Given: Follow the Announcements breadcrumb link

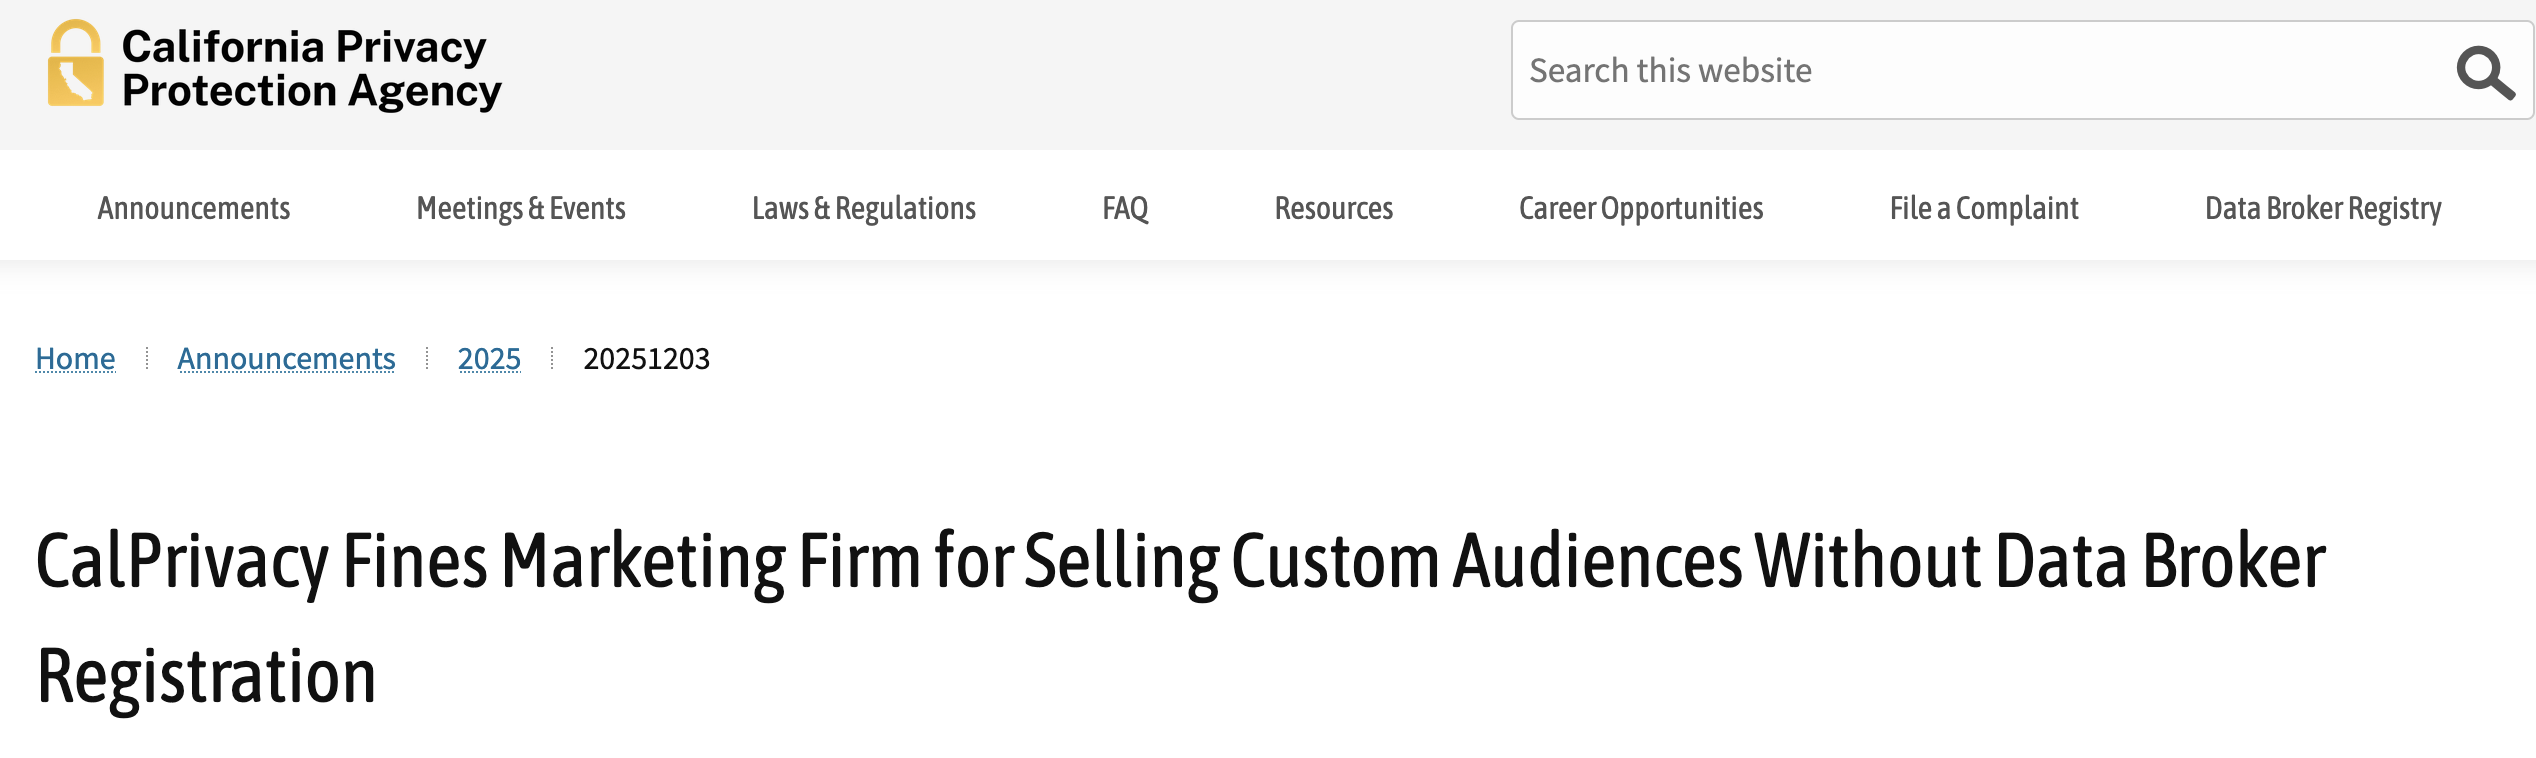Looking at the screenshot, I should pyautogui.click(x=286, y=358).
